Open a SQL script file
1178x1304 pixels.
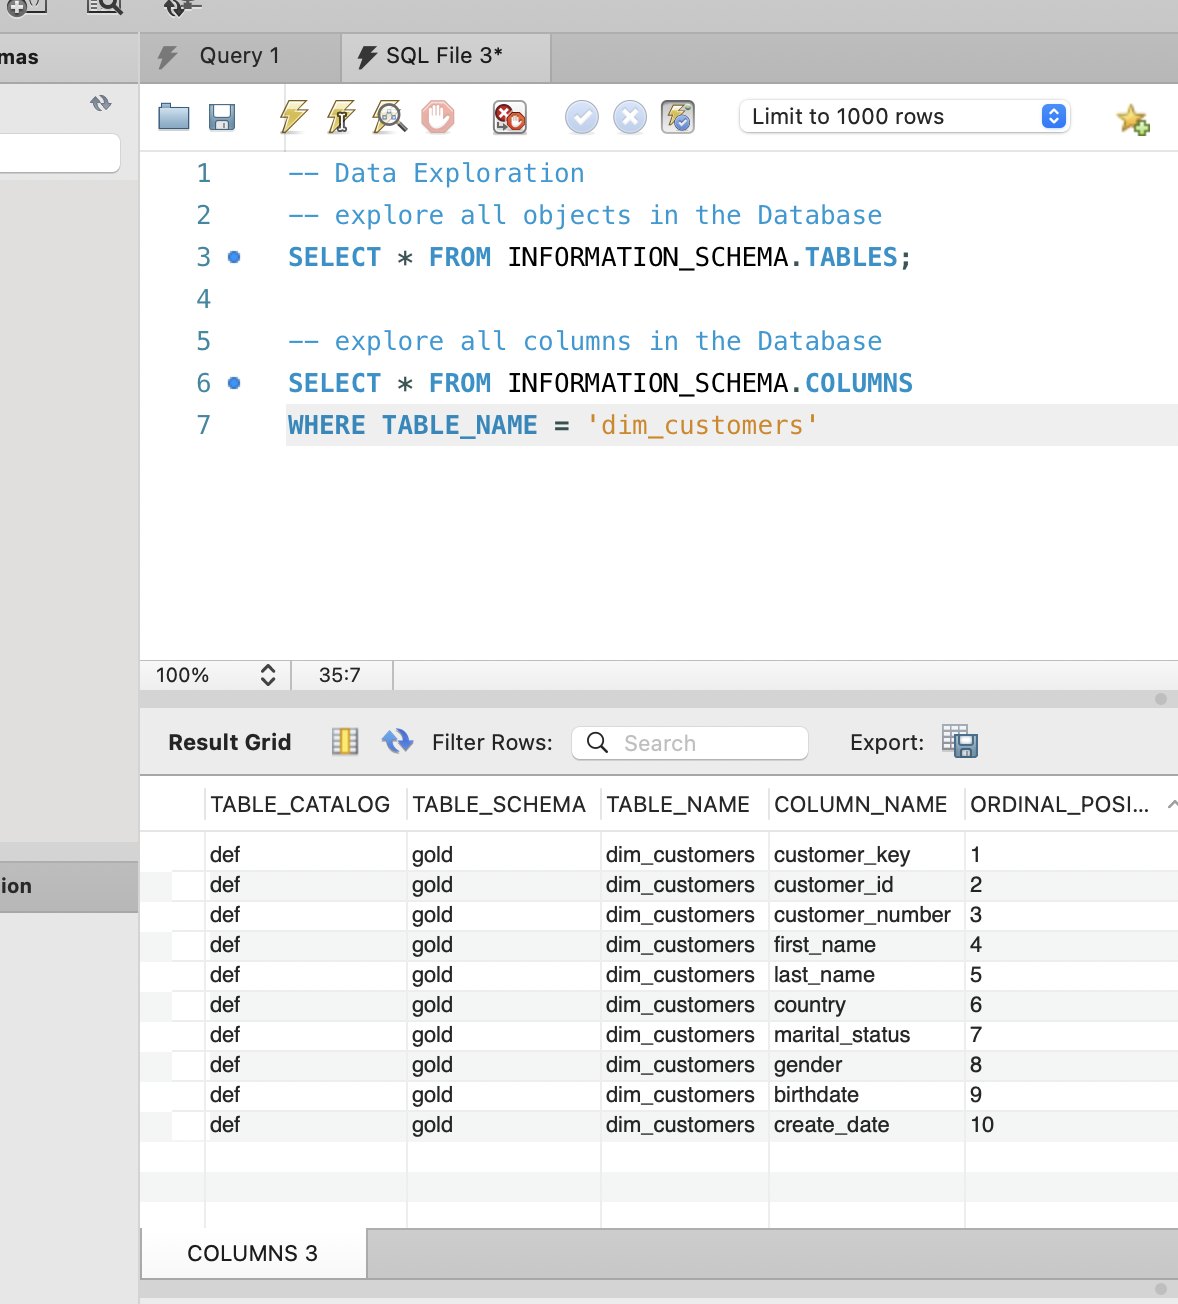[x=173, y=117]
